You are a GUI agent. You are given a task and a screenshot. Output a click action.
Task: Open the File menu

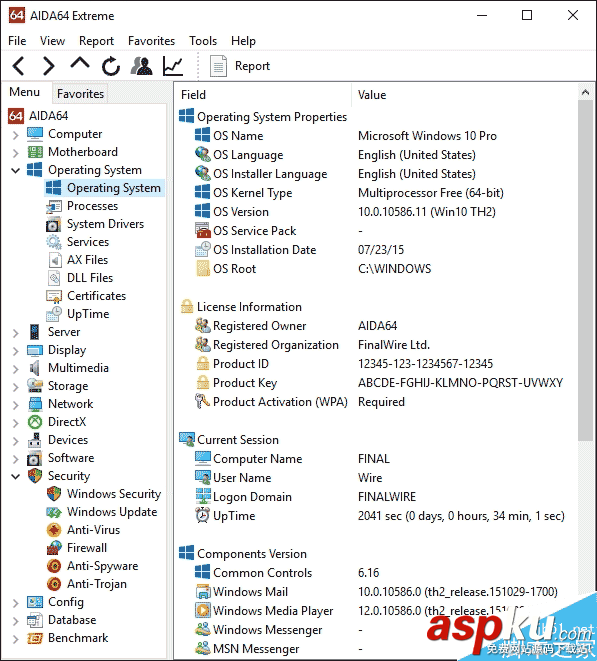pyautogui.click(x=17, y=41)
